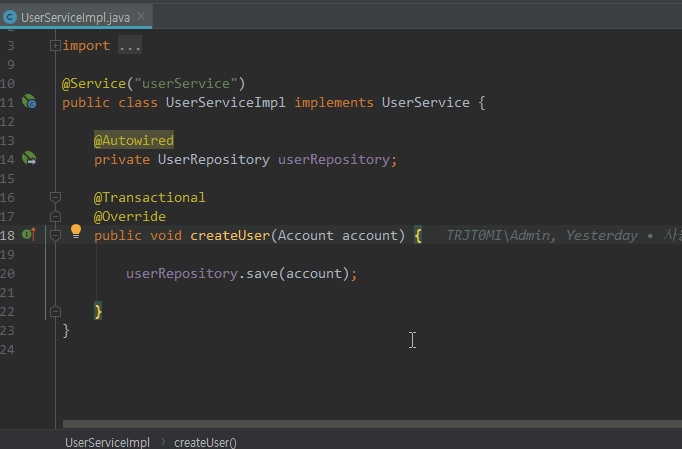The image size is (682, 449).
Task: Click the userRepository field declaration
Action: [334, 159]
